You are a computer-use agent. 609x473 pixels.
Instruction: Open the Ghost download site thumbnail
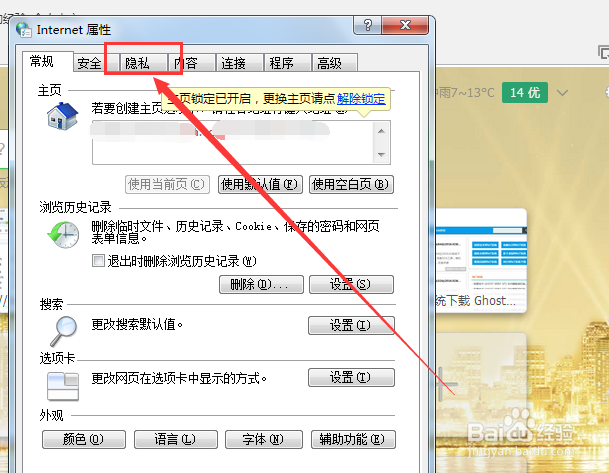click(x=481, y=261)
